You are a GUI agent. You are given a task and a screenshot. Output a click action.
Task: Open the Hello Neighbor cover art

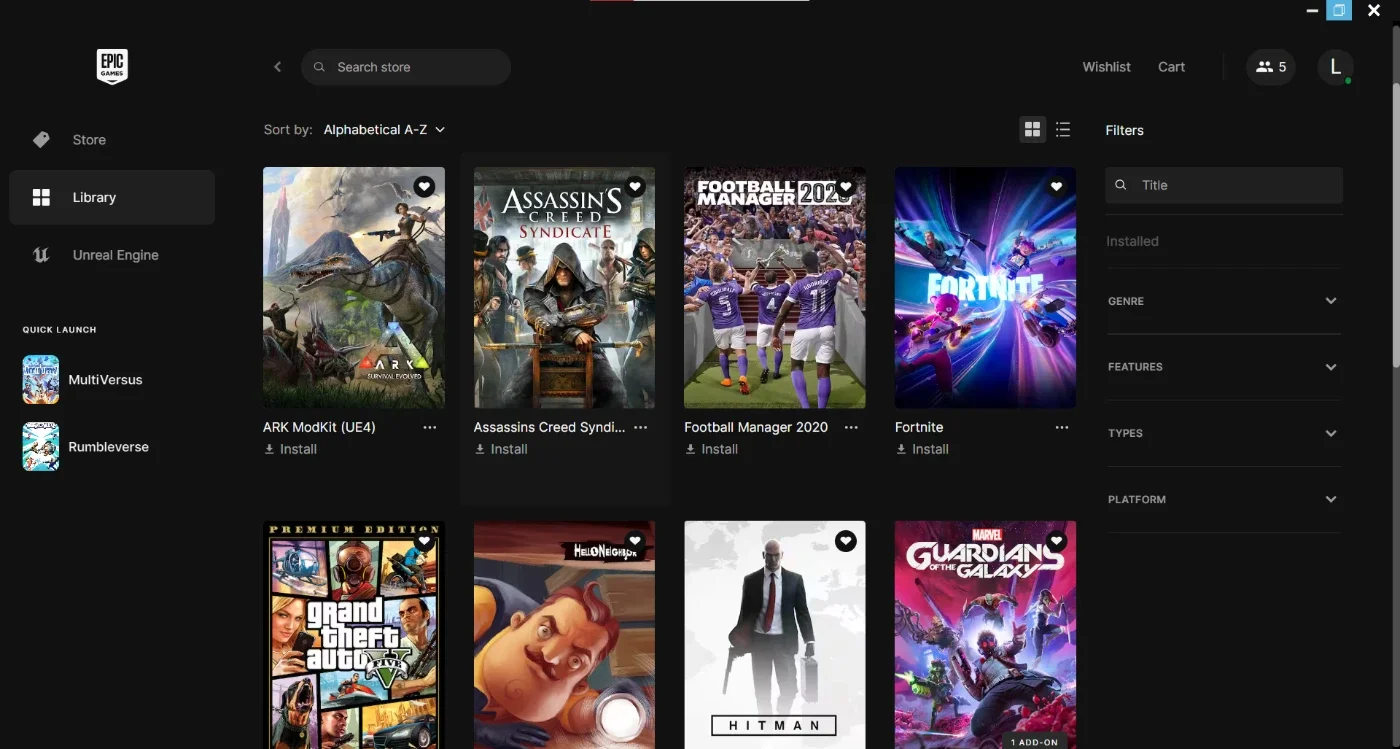pyautogui.click(x=565, y=635)
